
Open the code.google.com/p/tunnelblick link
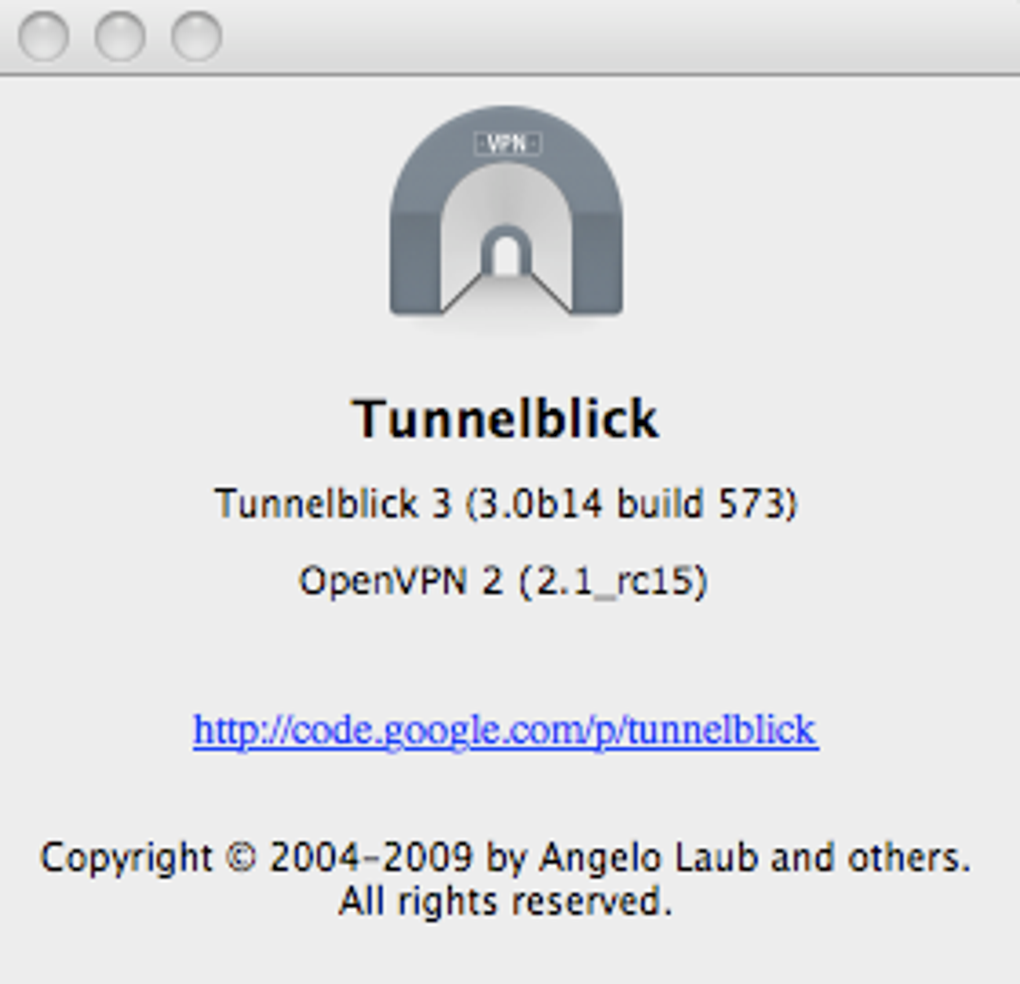[505, 730]
